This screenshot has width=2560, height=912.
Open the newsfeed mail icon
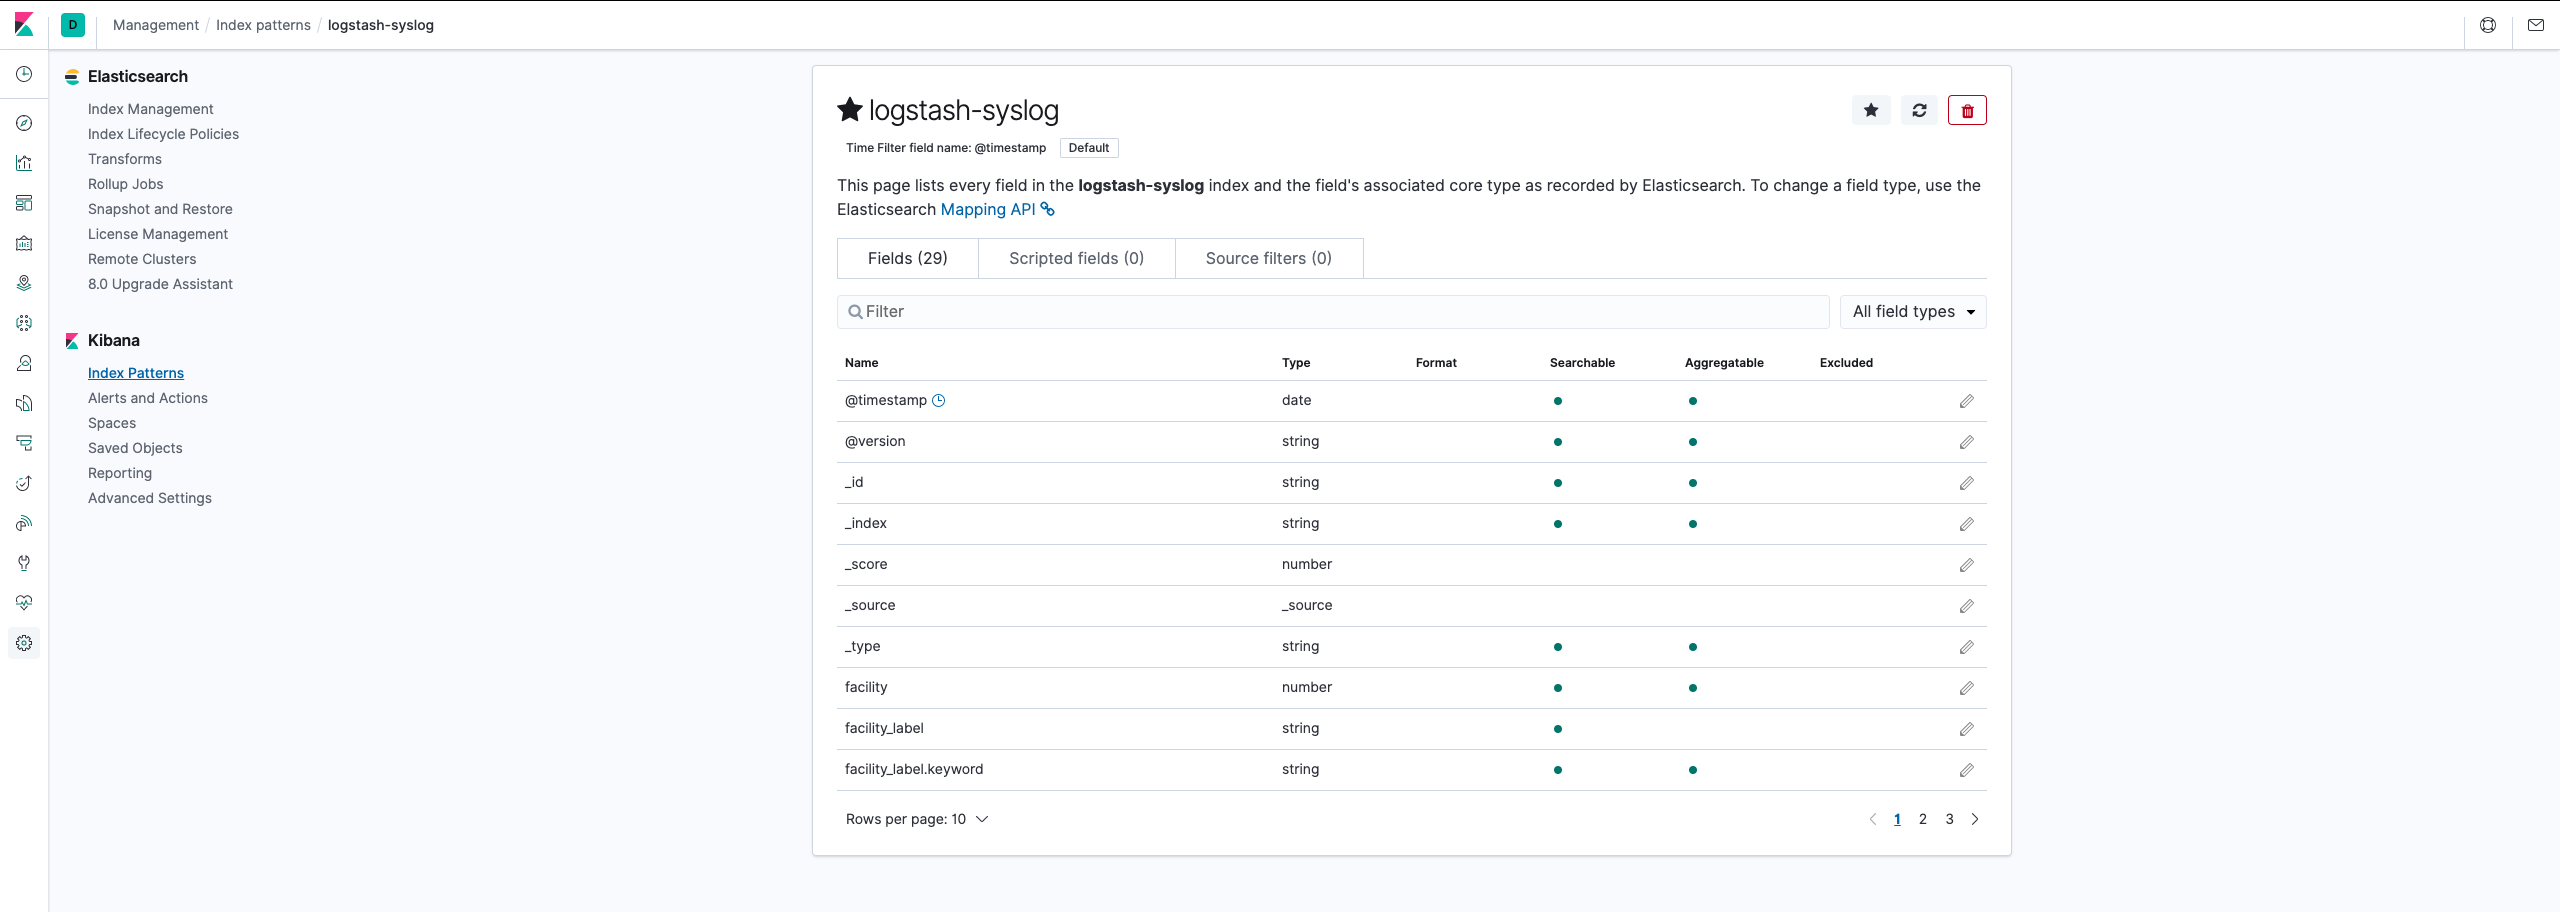(x=2536, y=25)
